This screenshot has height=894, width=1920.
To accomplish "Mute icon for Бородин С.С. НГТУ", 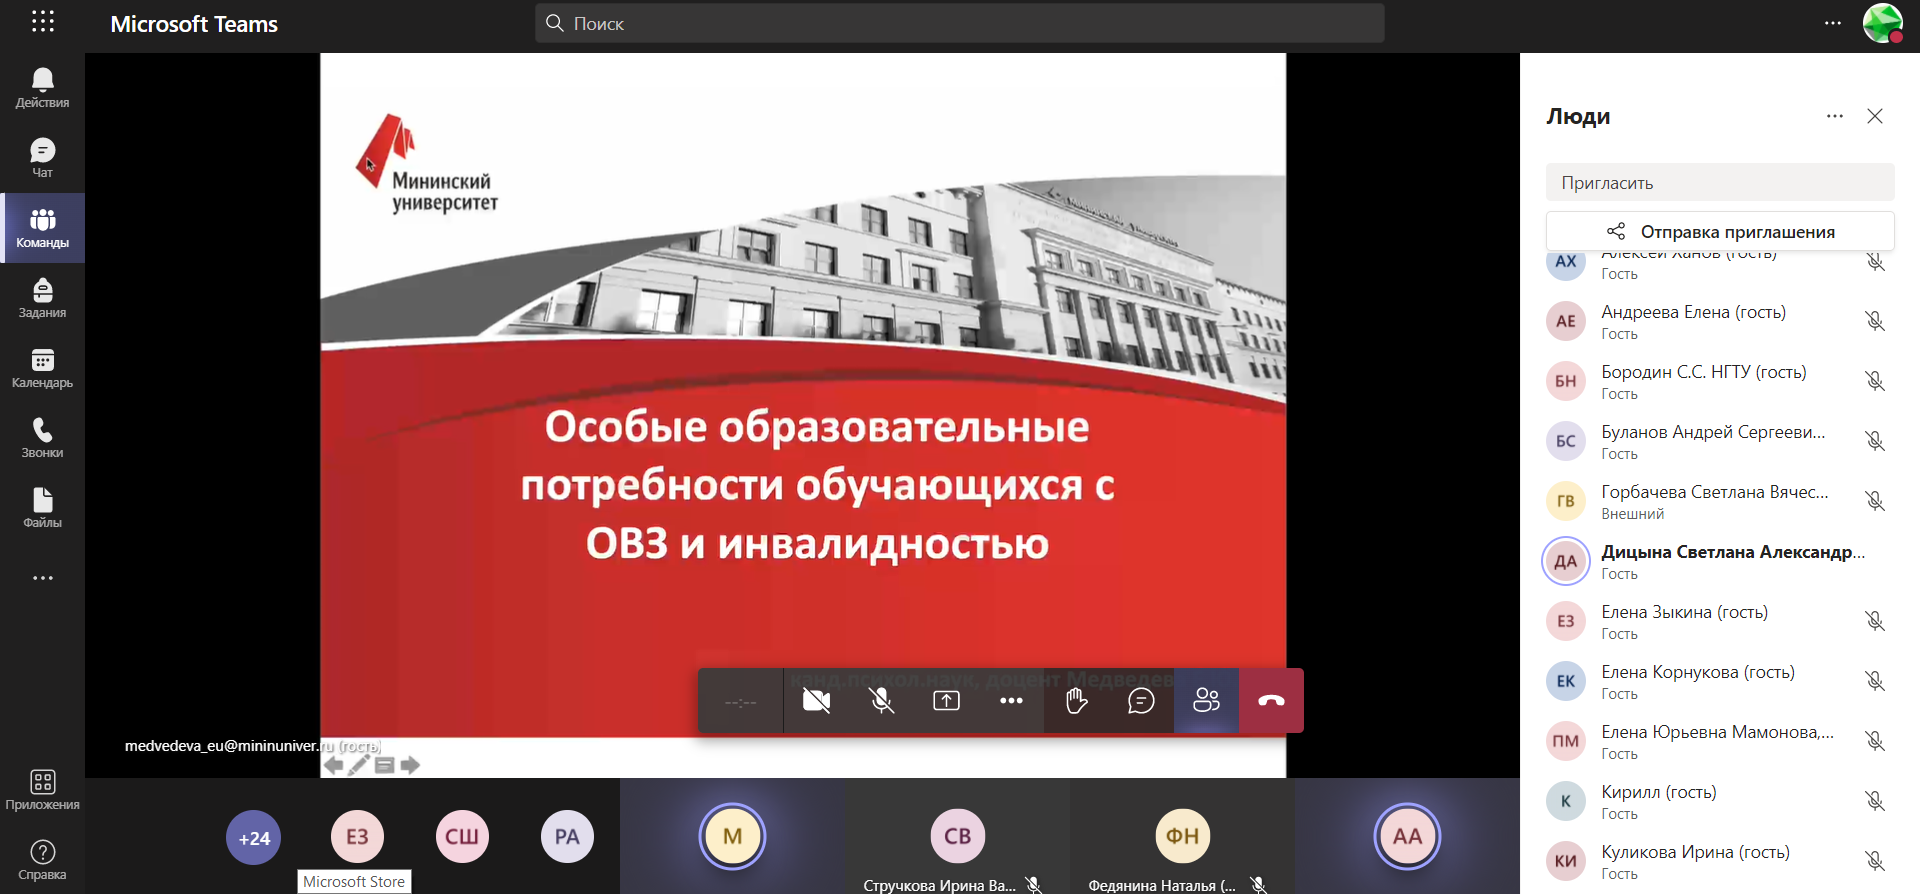I will point(1875,381).
